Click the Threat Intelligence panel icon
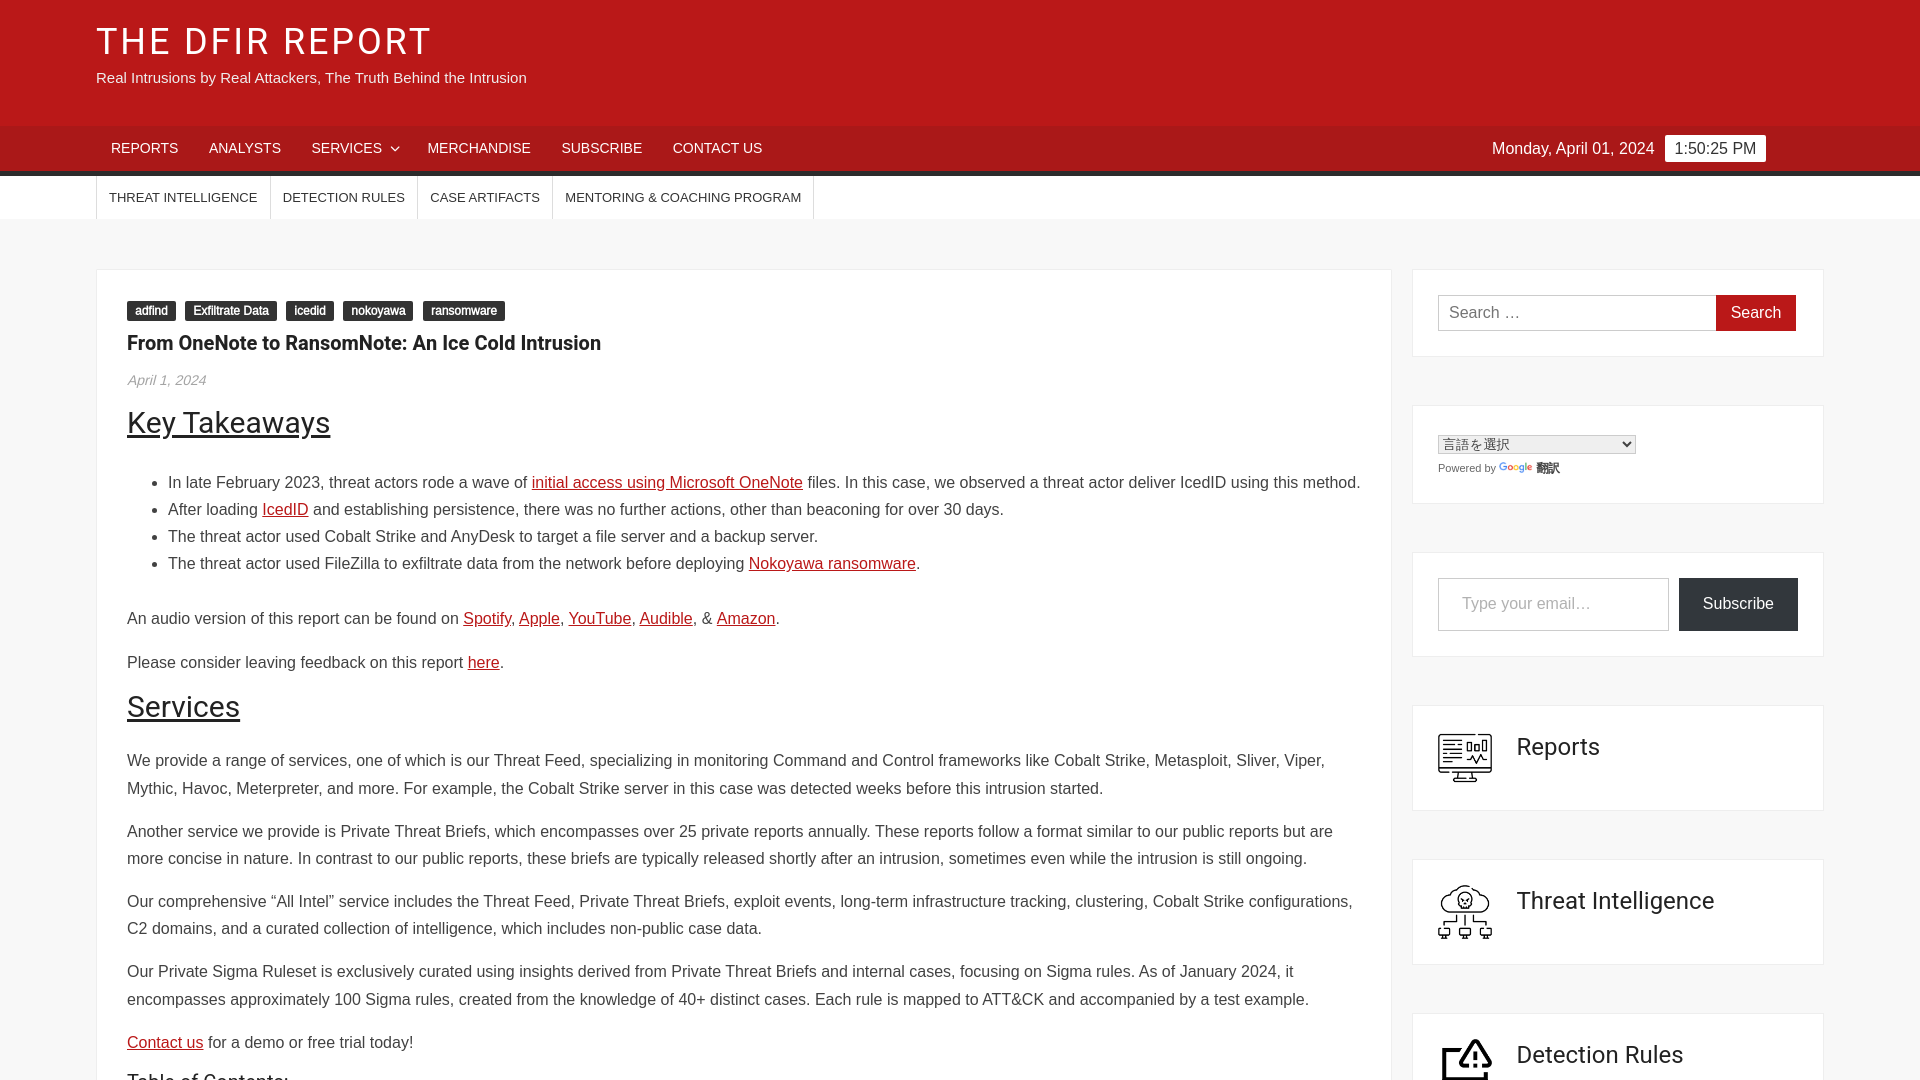Image resolution: width=1920 pixels, height=1080 pixels. point(1465,910)
